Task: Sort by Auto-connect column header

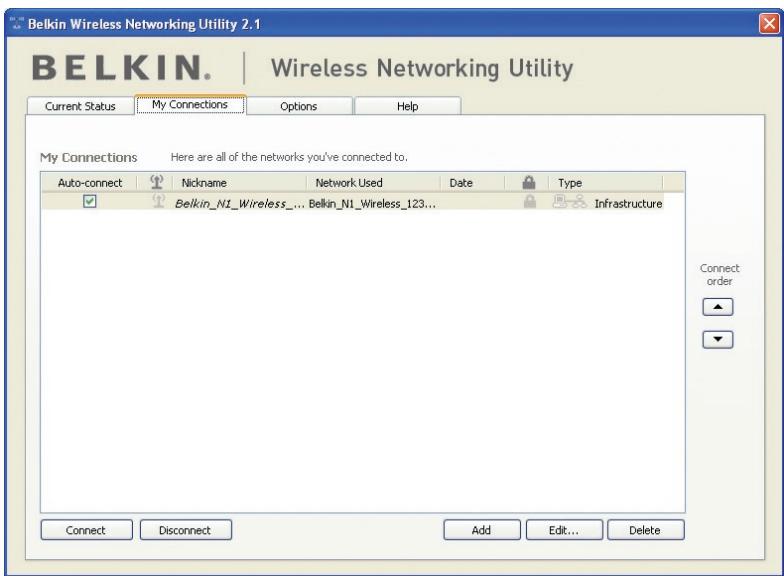Action: pos(90,182)
